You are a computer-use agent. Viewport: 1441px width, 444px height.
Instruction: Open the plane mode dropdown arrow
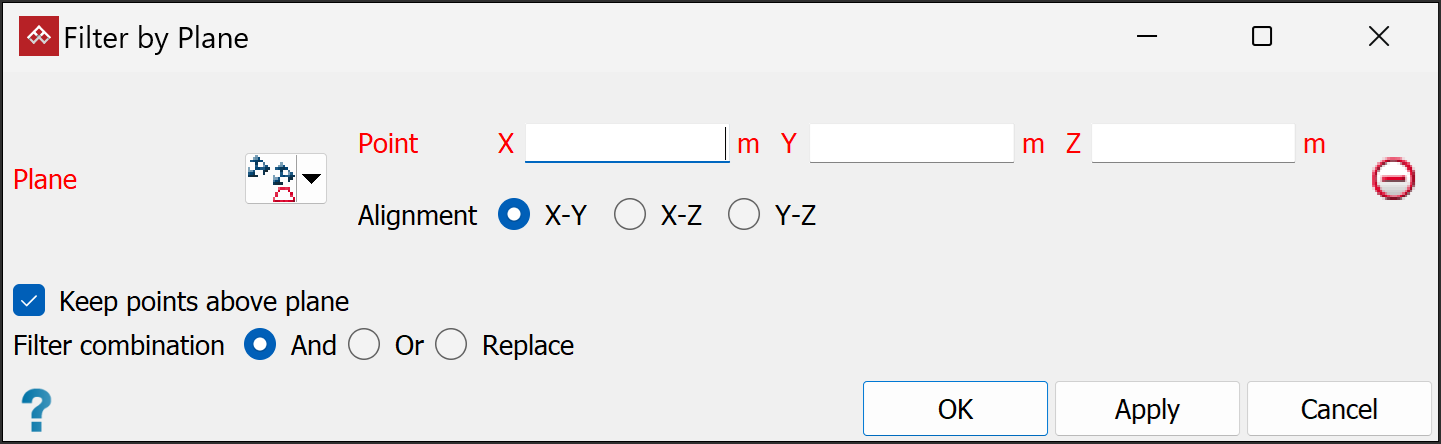pyautogui.click(x=312, y=179)
